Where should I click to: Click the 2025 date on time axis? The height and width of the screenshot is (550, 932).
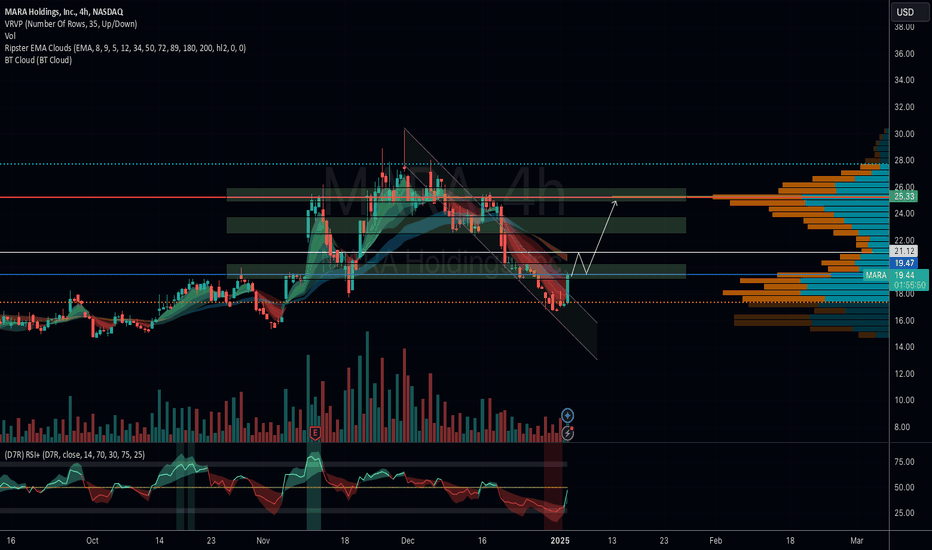(560, 540)
